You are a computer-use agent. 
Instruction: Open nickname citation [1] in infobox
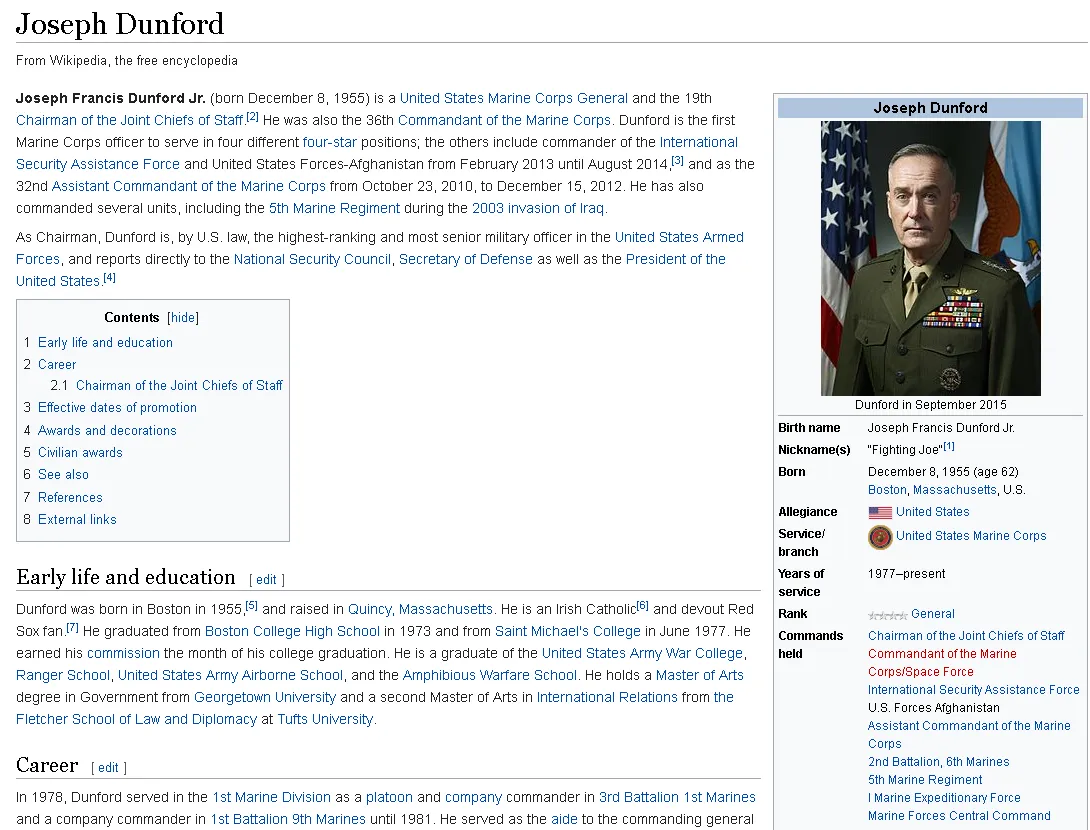point(949,447)
